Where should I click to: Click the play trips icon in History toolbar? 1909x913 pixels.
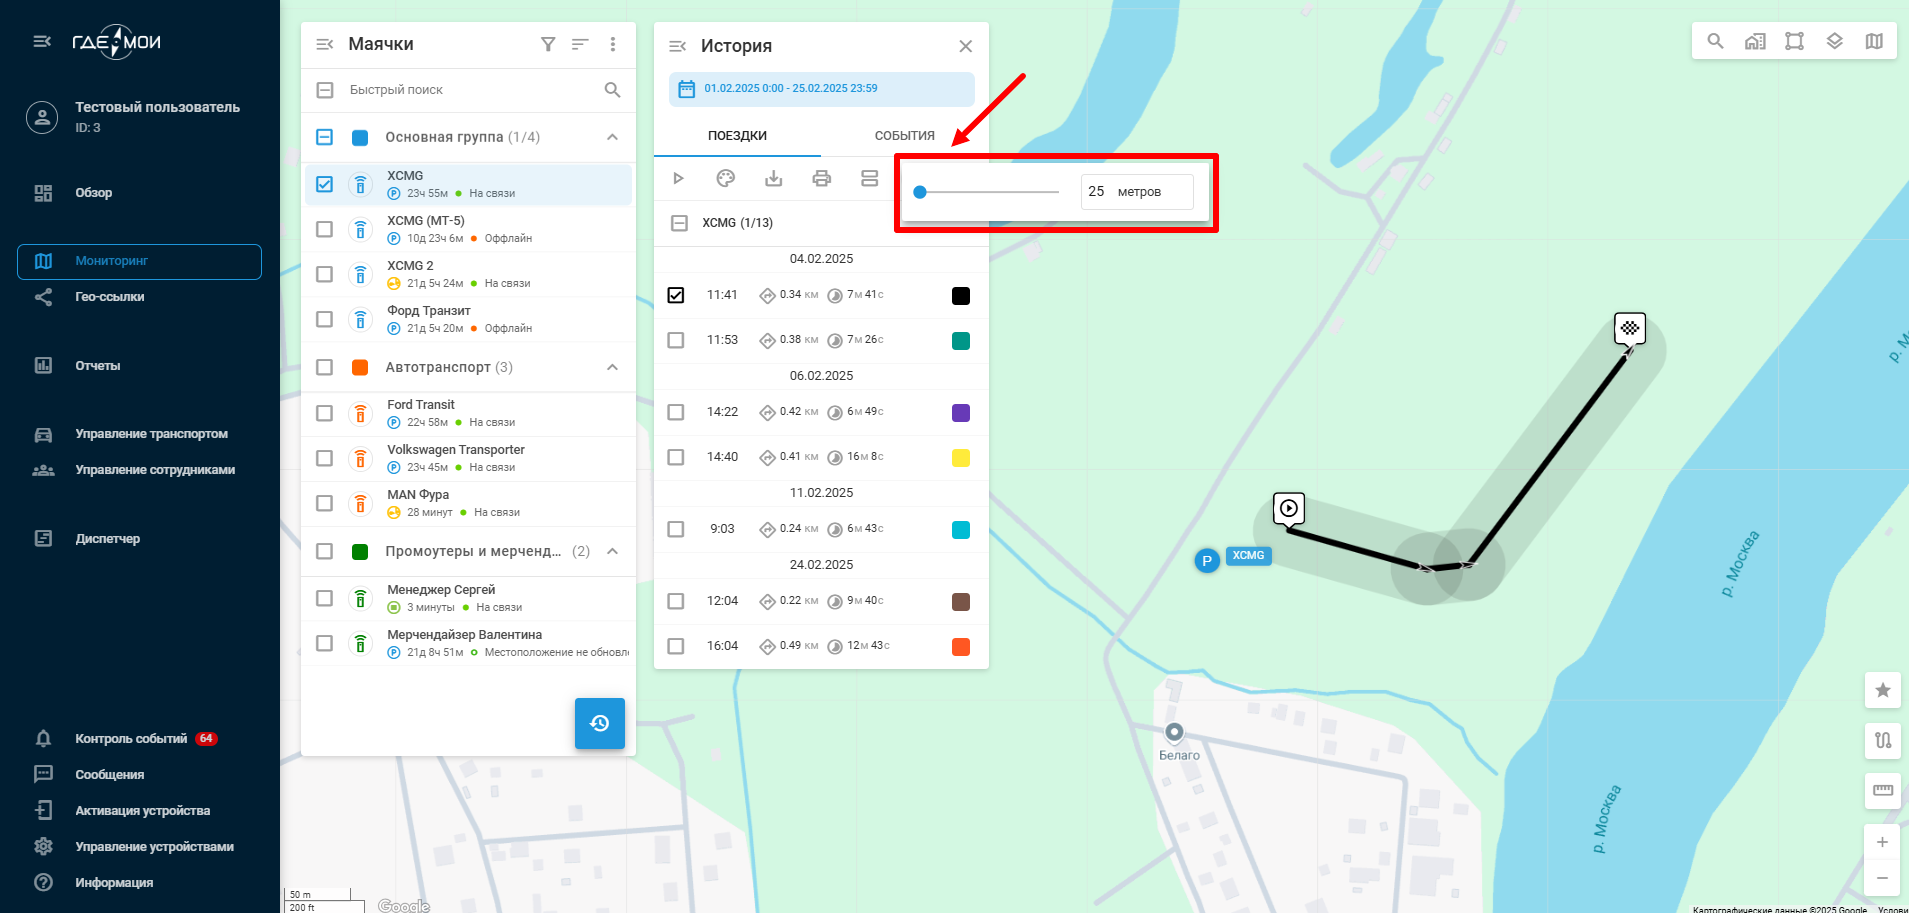click(x=678, y=179)
